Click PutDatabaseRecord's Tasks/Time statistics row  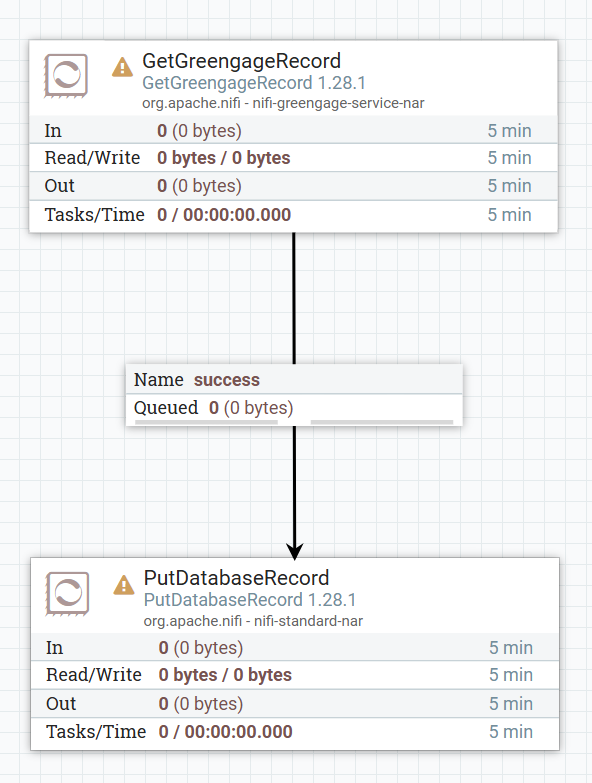[295, 732]
